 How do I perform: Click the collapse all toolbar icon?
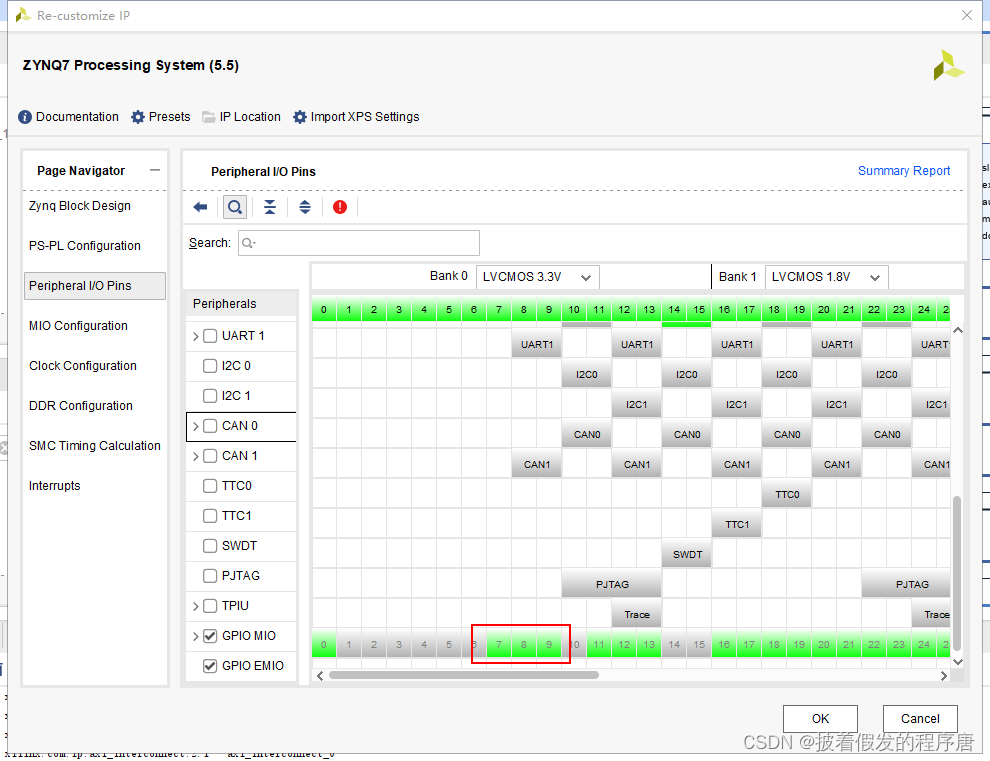click(x=270, y=207)
